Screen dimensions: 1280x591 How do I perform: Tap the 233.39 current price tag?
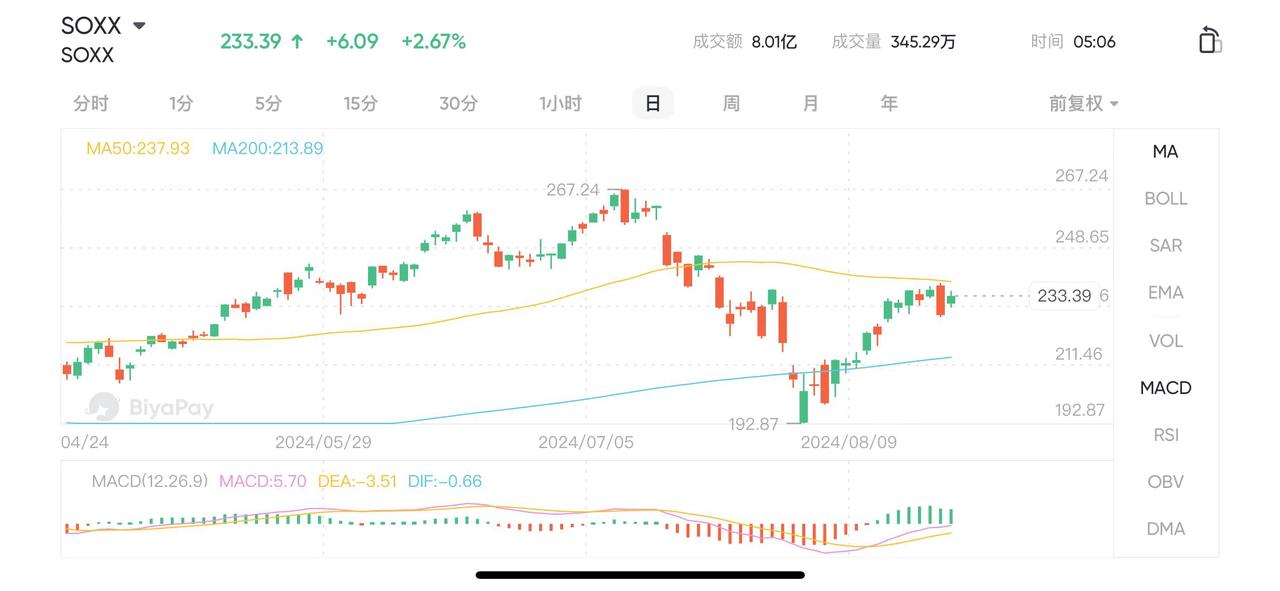[x=1064, y=295]
